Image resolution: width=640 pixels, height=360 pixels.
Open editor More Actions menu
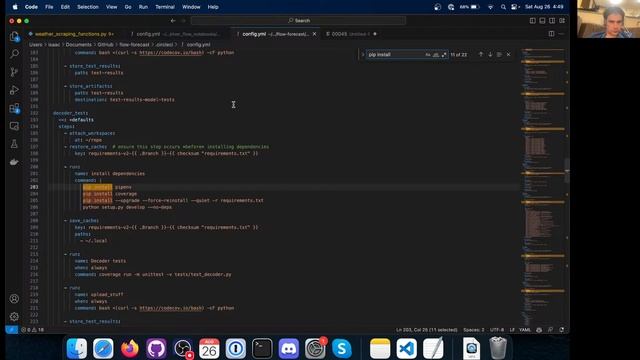(561, 34)
